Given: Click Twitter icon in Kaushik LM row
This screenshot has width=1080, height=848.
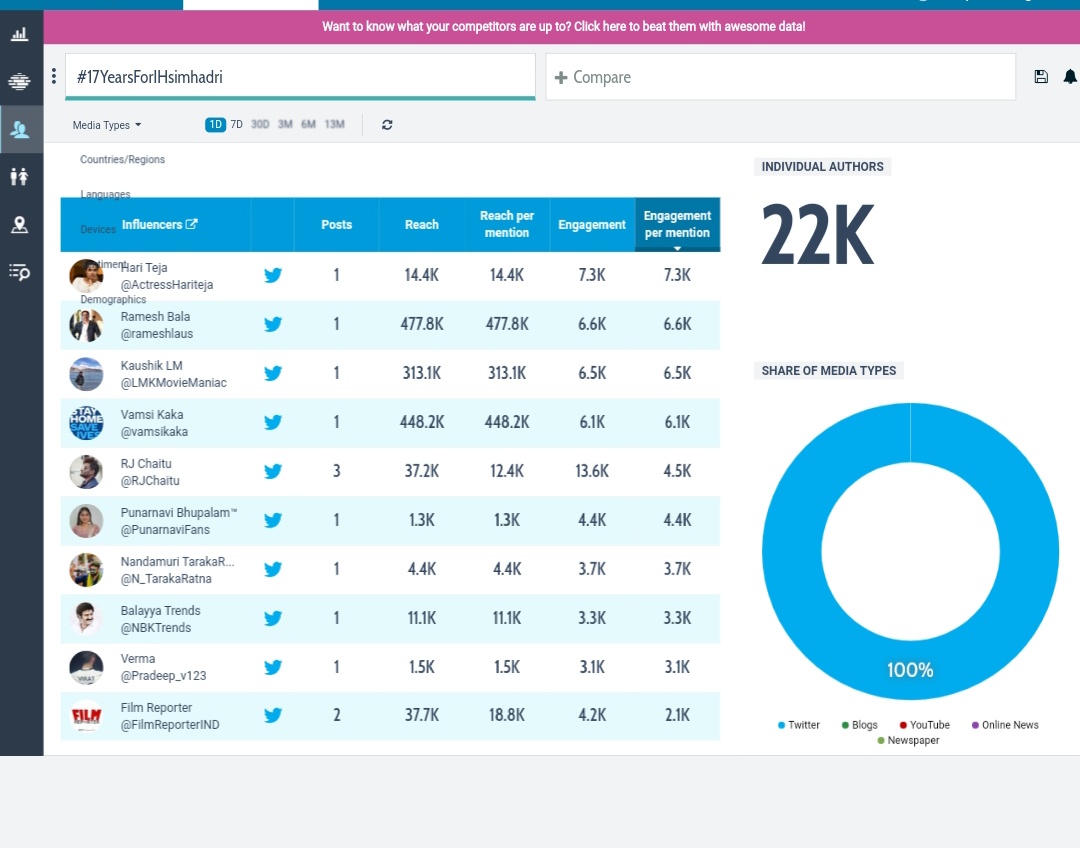Looking at the screenshot, I should click(273, 373).
